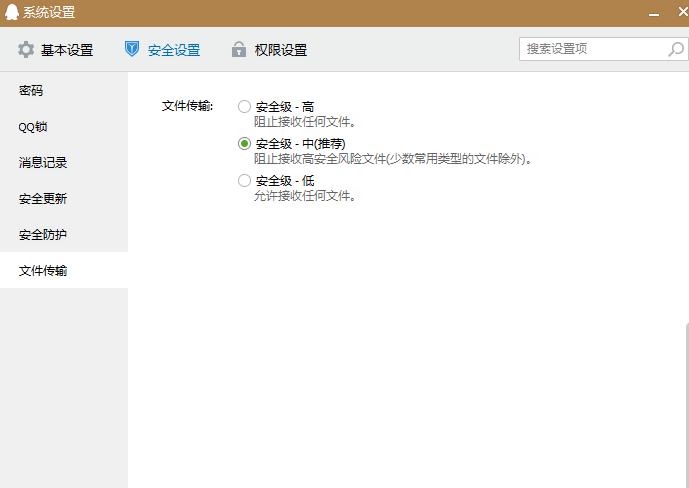Click the 允许接收任何文件。 description text

click(x=305, y=195)
